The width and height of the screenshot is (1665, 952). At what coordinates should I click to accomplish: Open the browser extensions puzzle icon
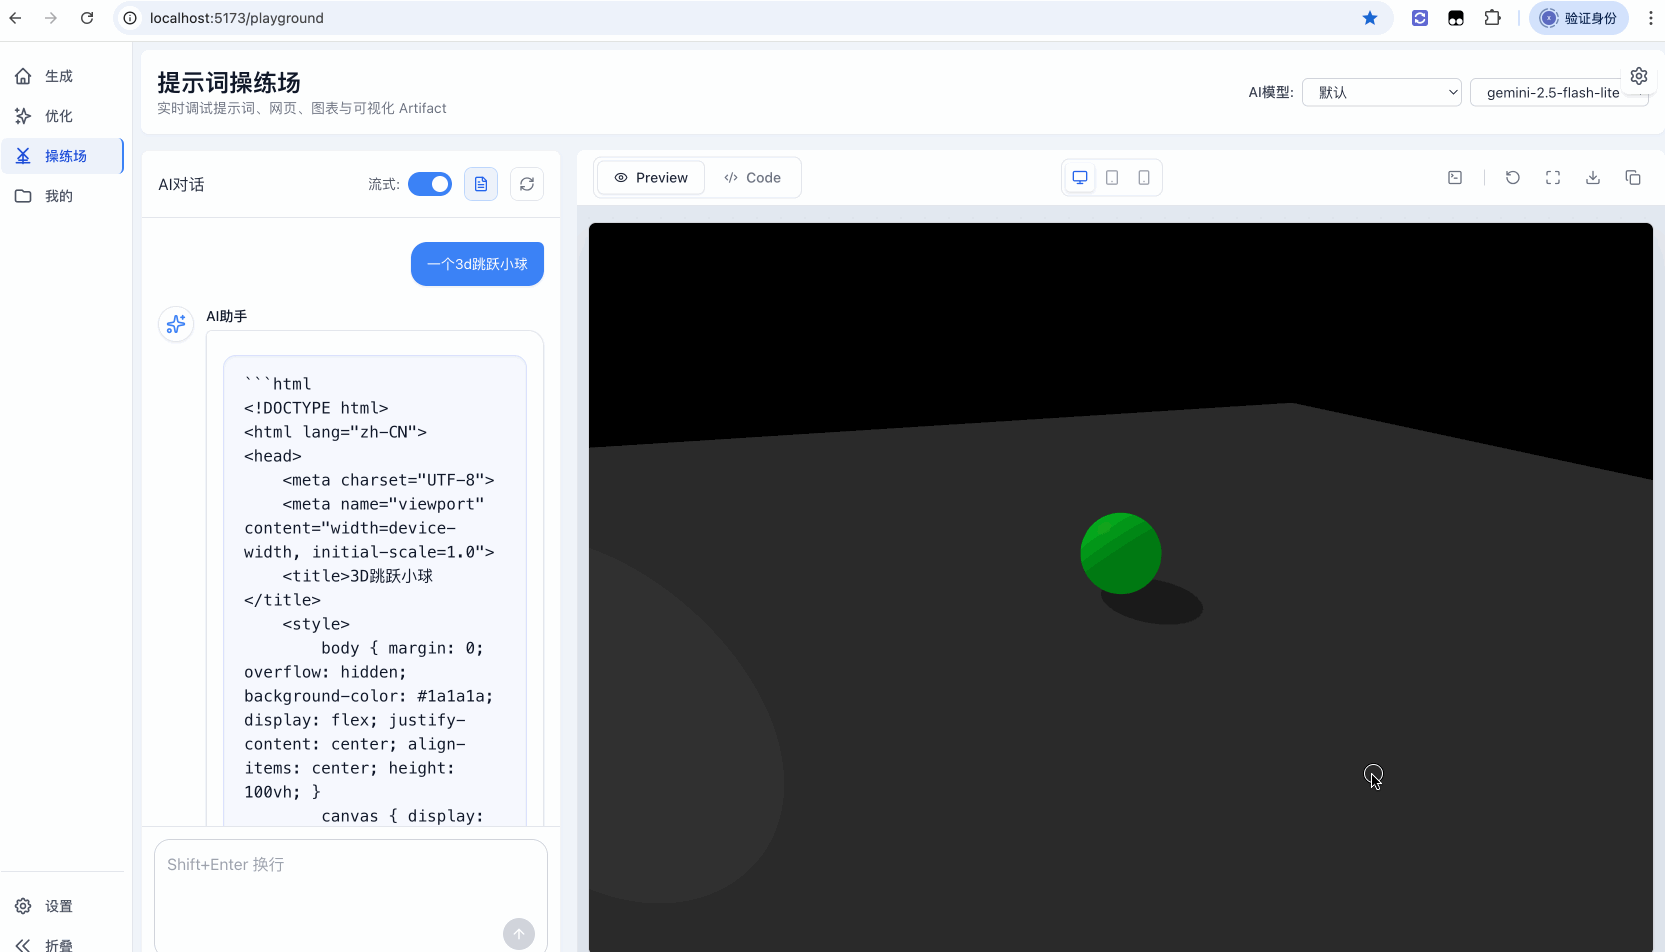tap(1492, 18)
